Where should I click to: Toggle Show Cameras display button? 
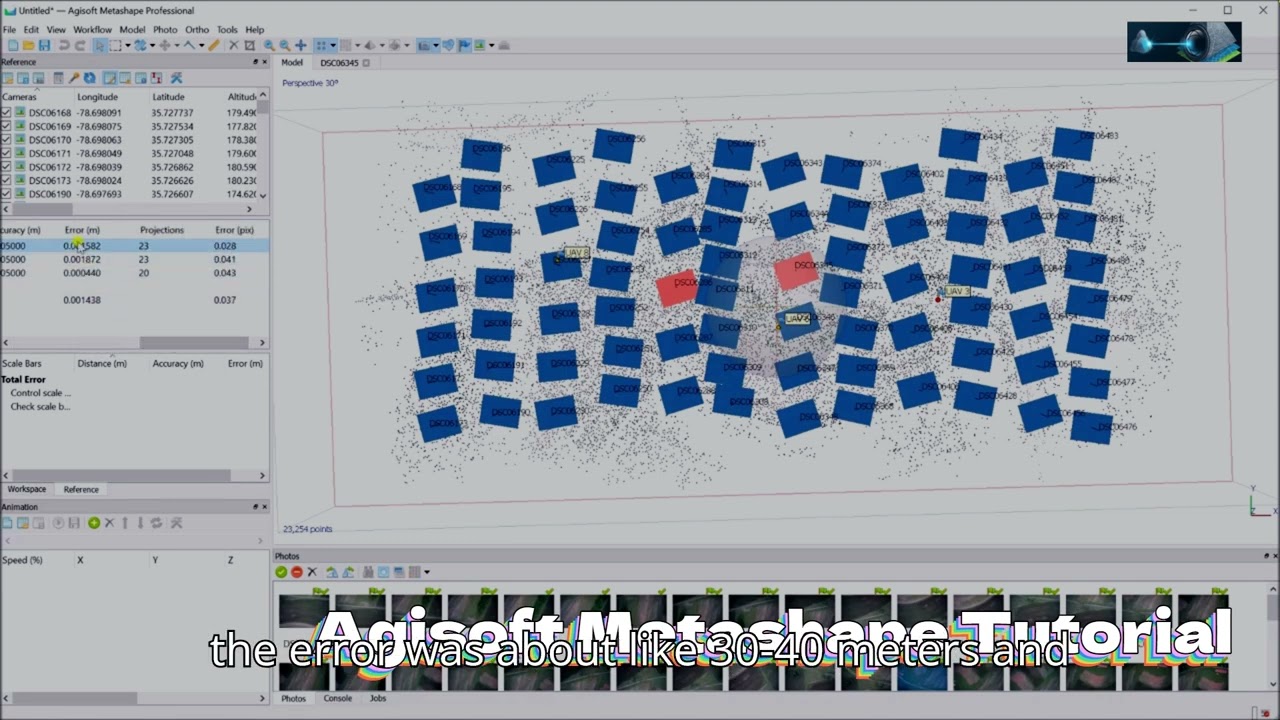point(424,45)
